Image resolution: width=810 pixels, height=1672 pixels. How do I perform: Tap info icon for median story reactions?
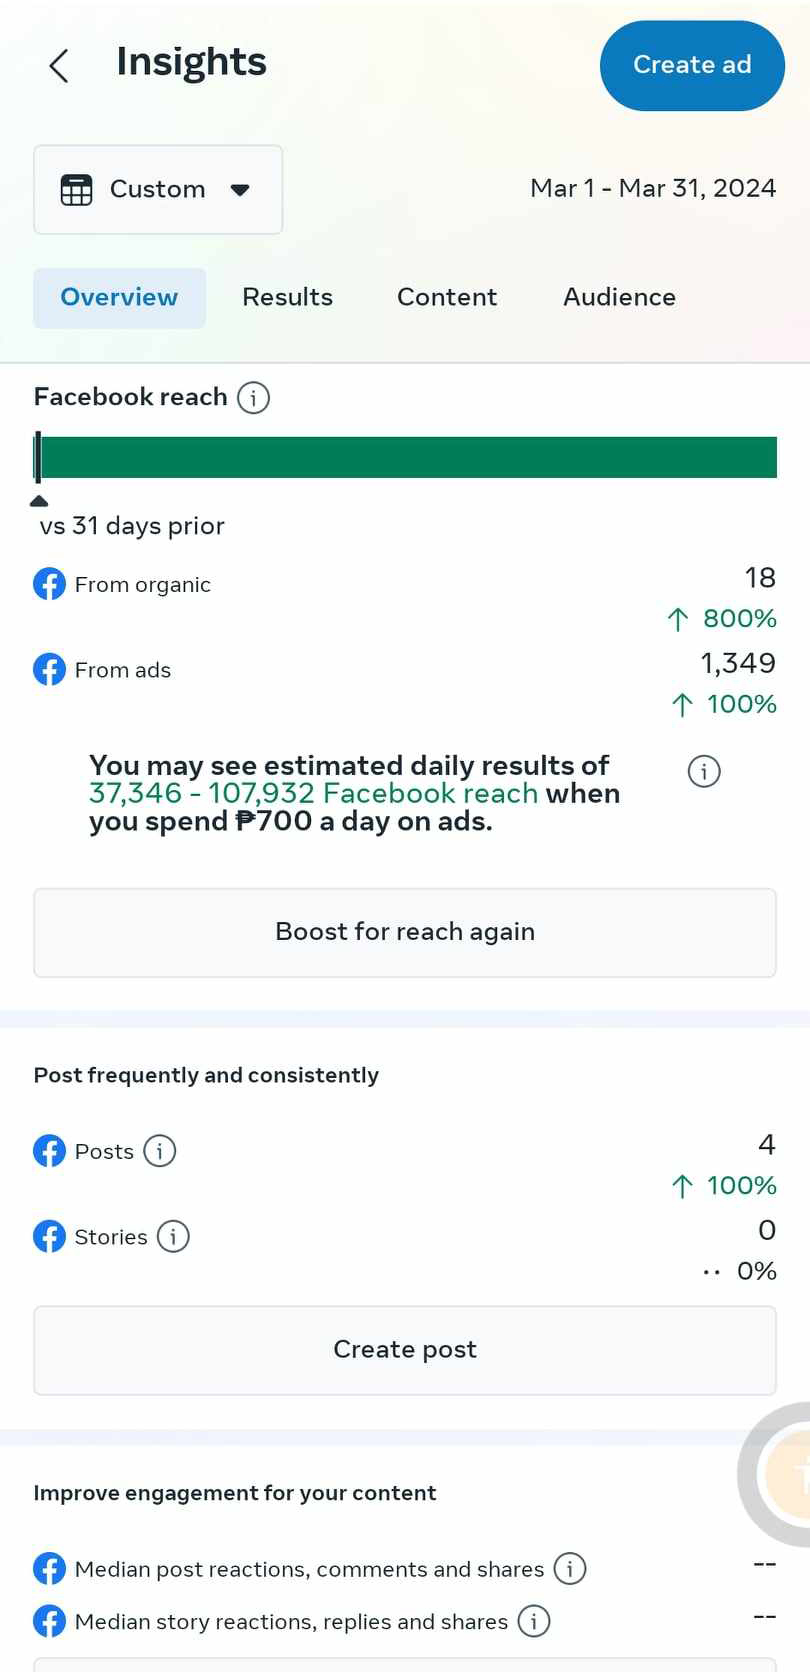click(534, 1621)
